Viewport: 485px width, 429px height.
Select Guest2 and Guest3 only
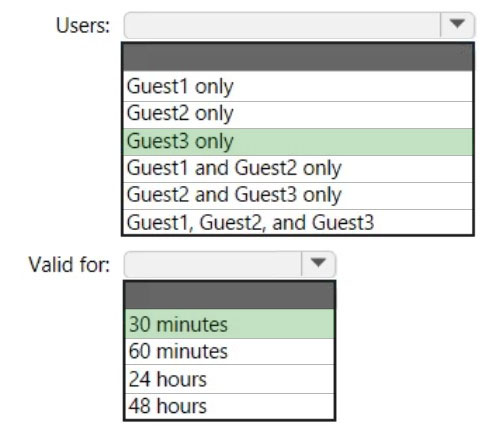(298, 196)
